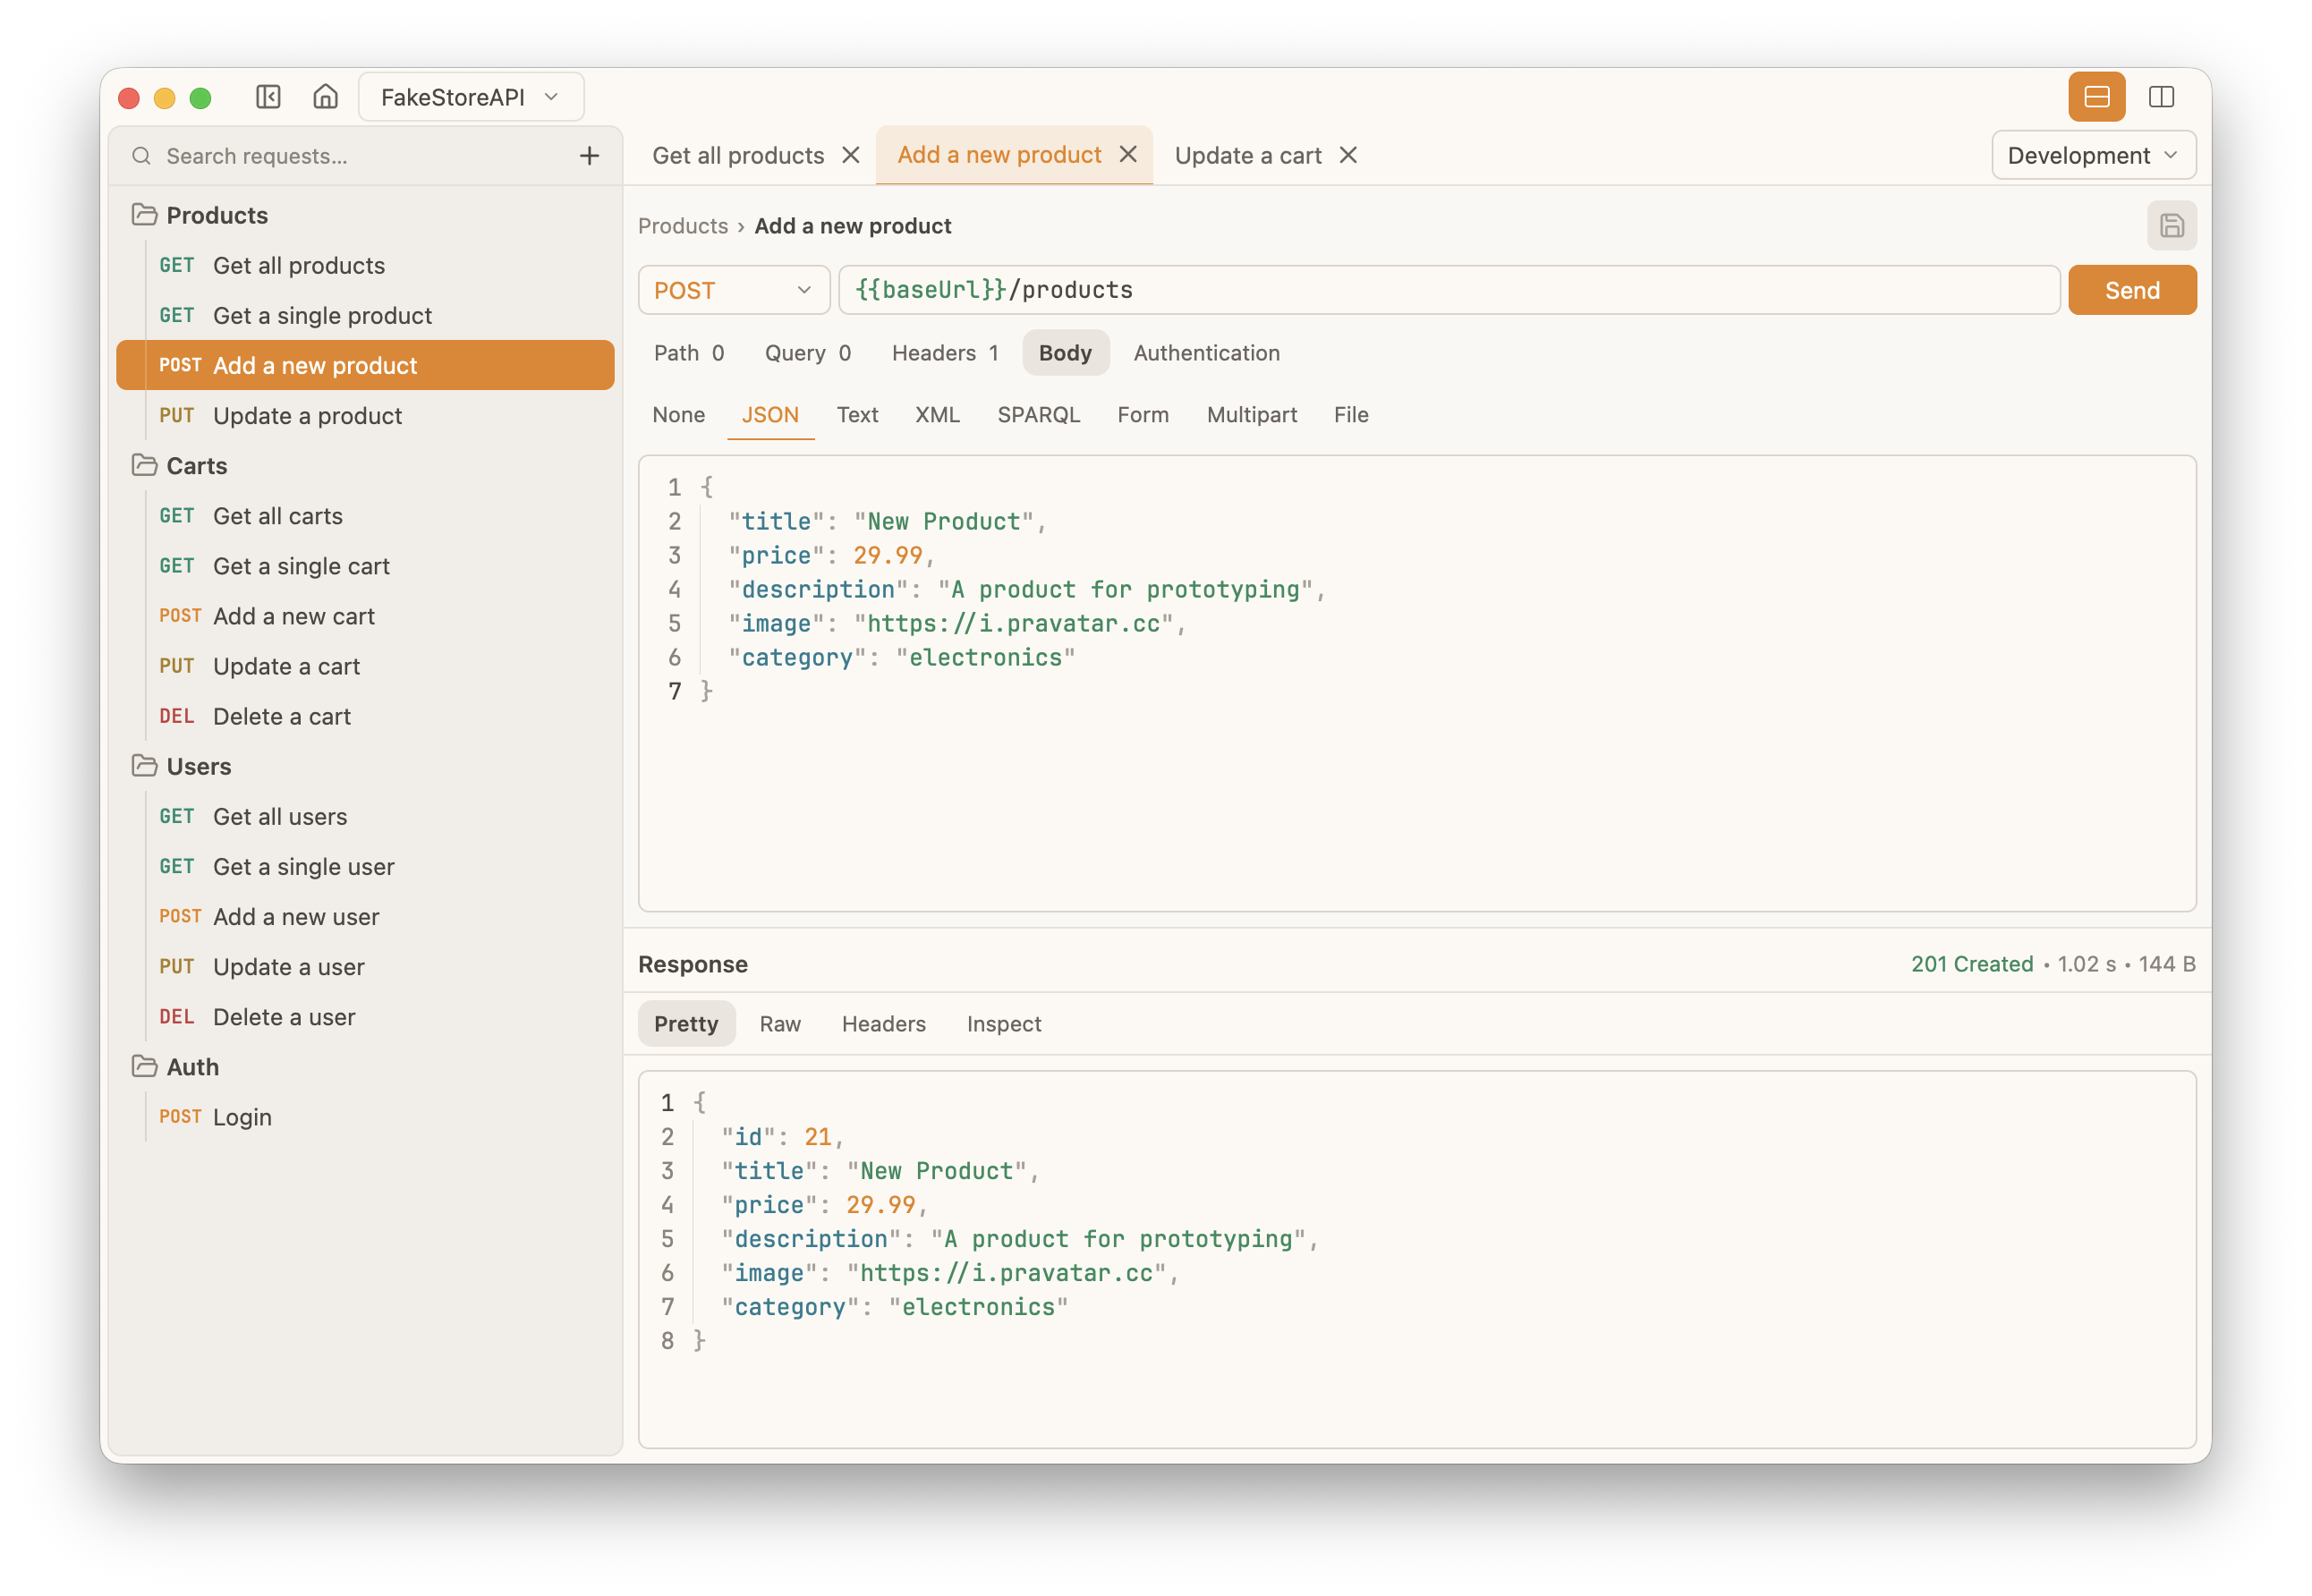Select Form body type
This screenshot has width=2312, height=1596.
[x=1142, y=415]
